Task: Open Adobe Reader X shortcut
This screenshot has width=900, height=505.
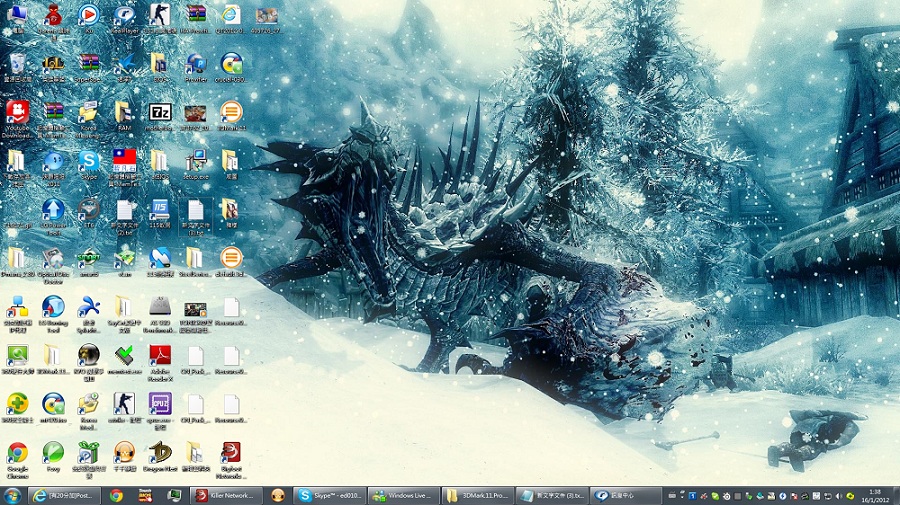Action: [160, 355]
